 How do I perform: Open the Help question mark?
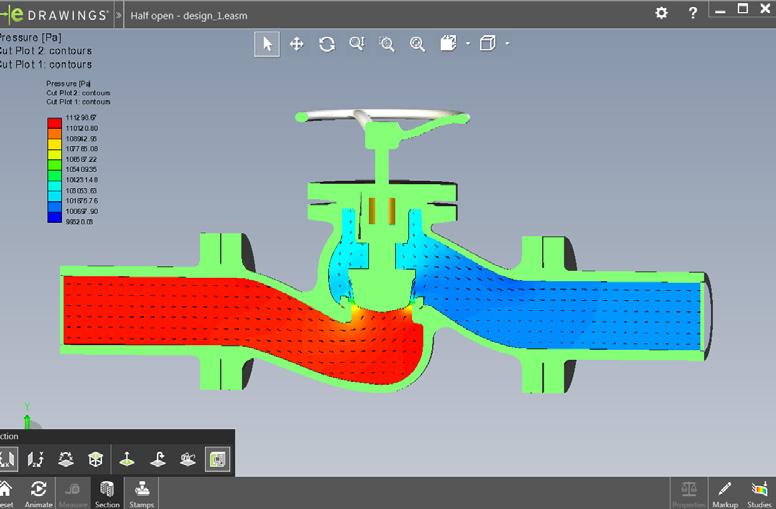click(x=693, y=13)
